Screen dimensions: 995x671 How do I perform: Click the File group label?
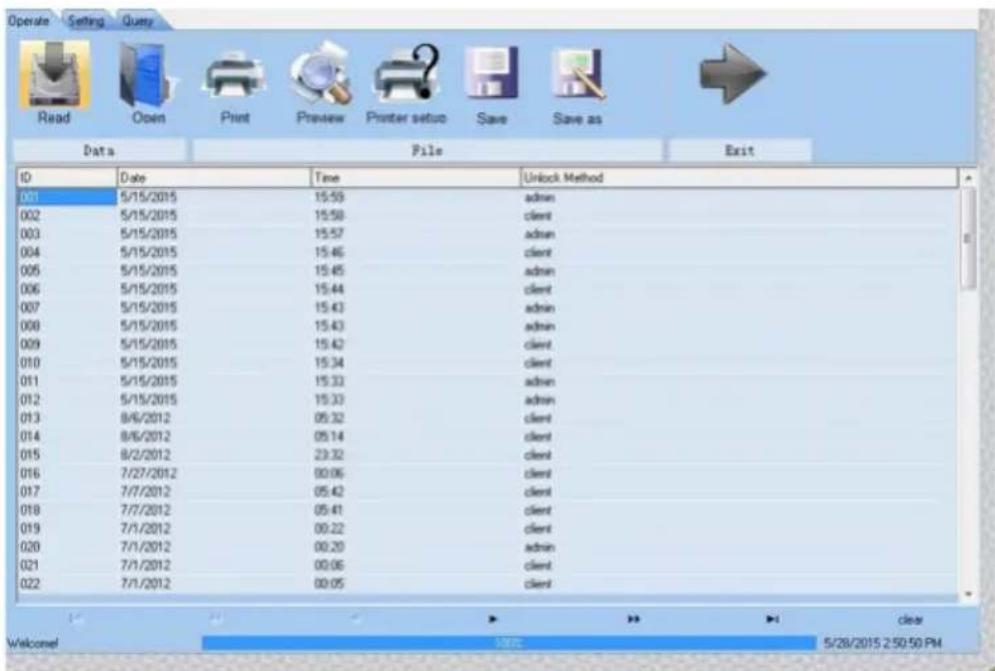point(427,151)
